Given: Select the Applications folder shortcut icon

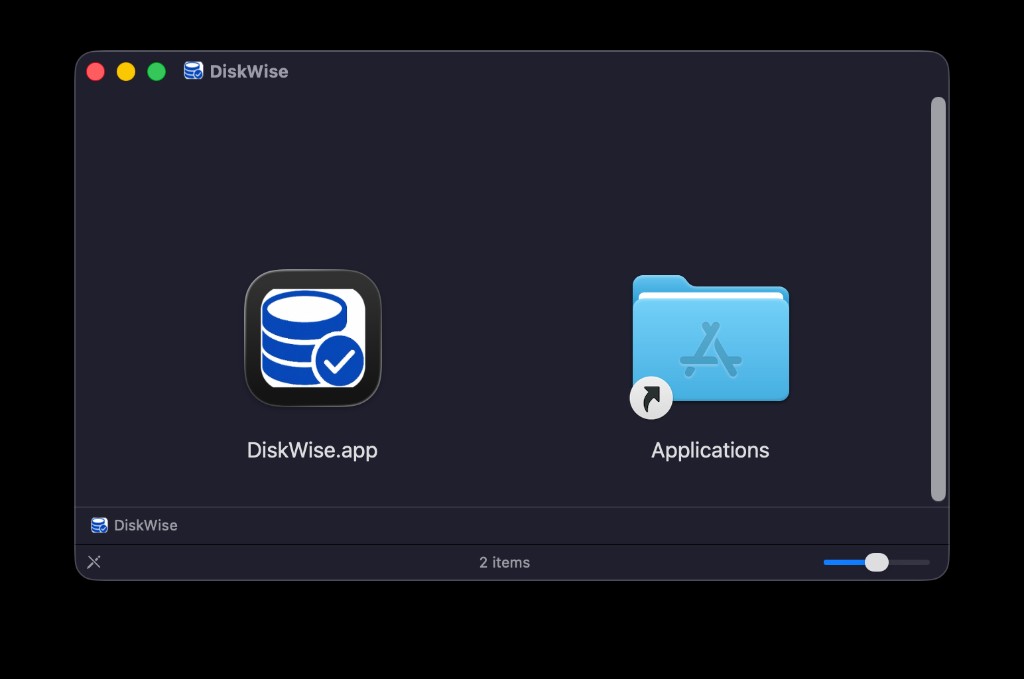Looking at the screenshot, I should coord(710,346).
